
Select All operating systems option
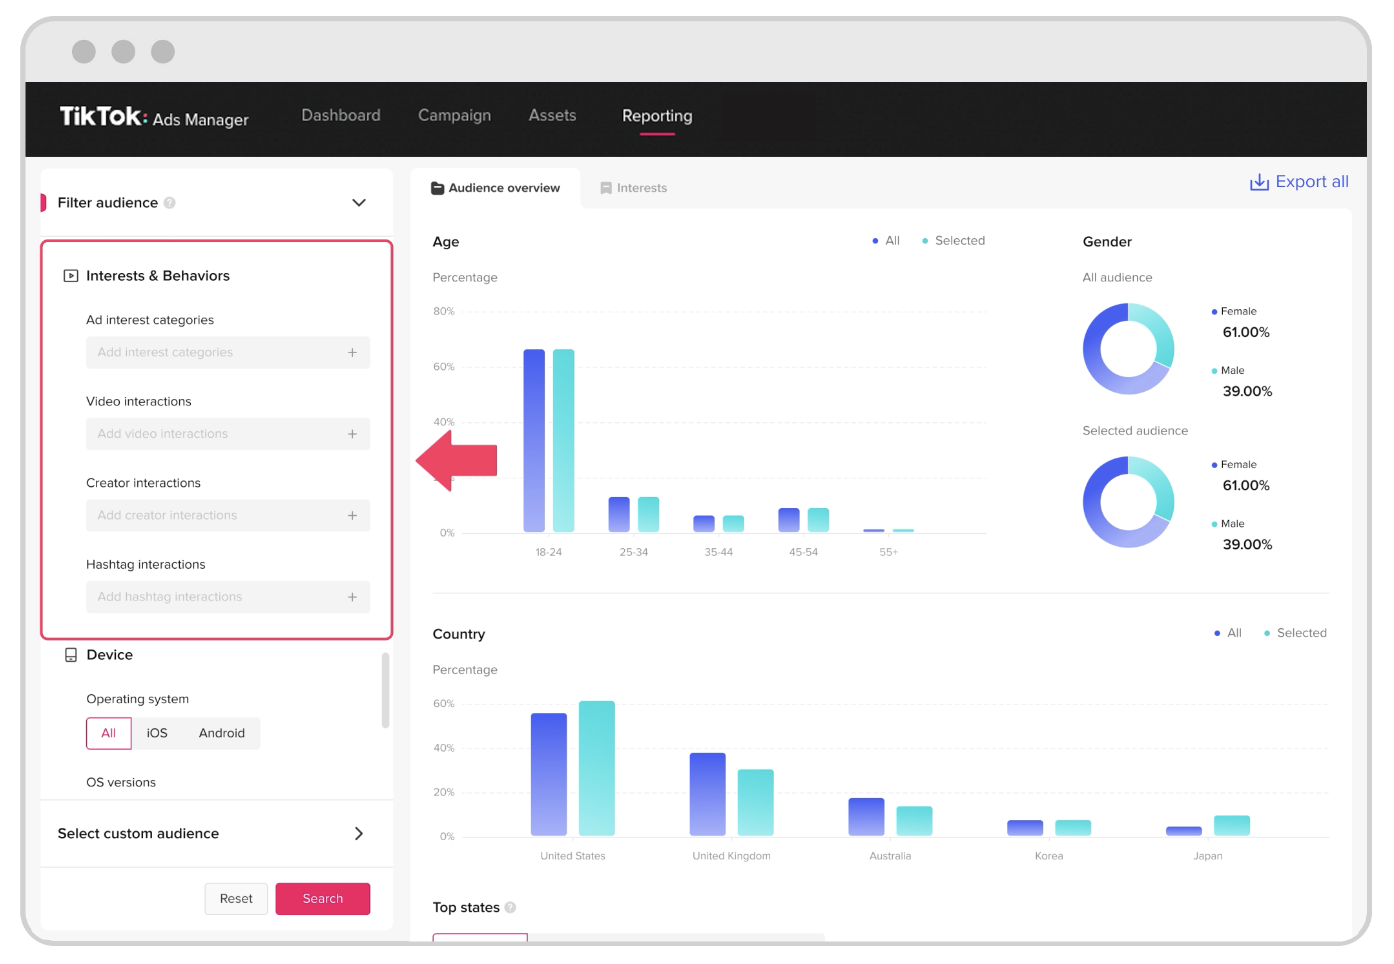pos(109,733)
